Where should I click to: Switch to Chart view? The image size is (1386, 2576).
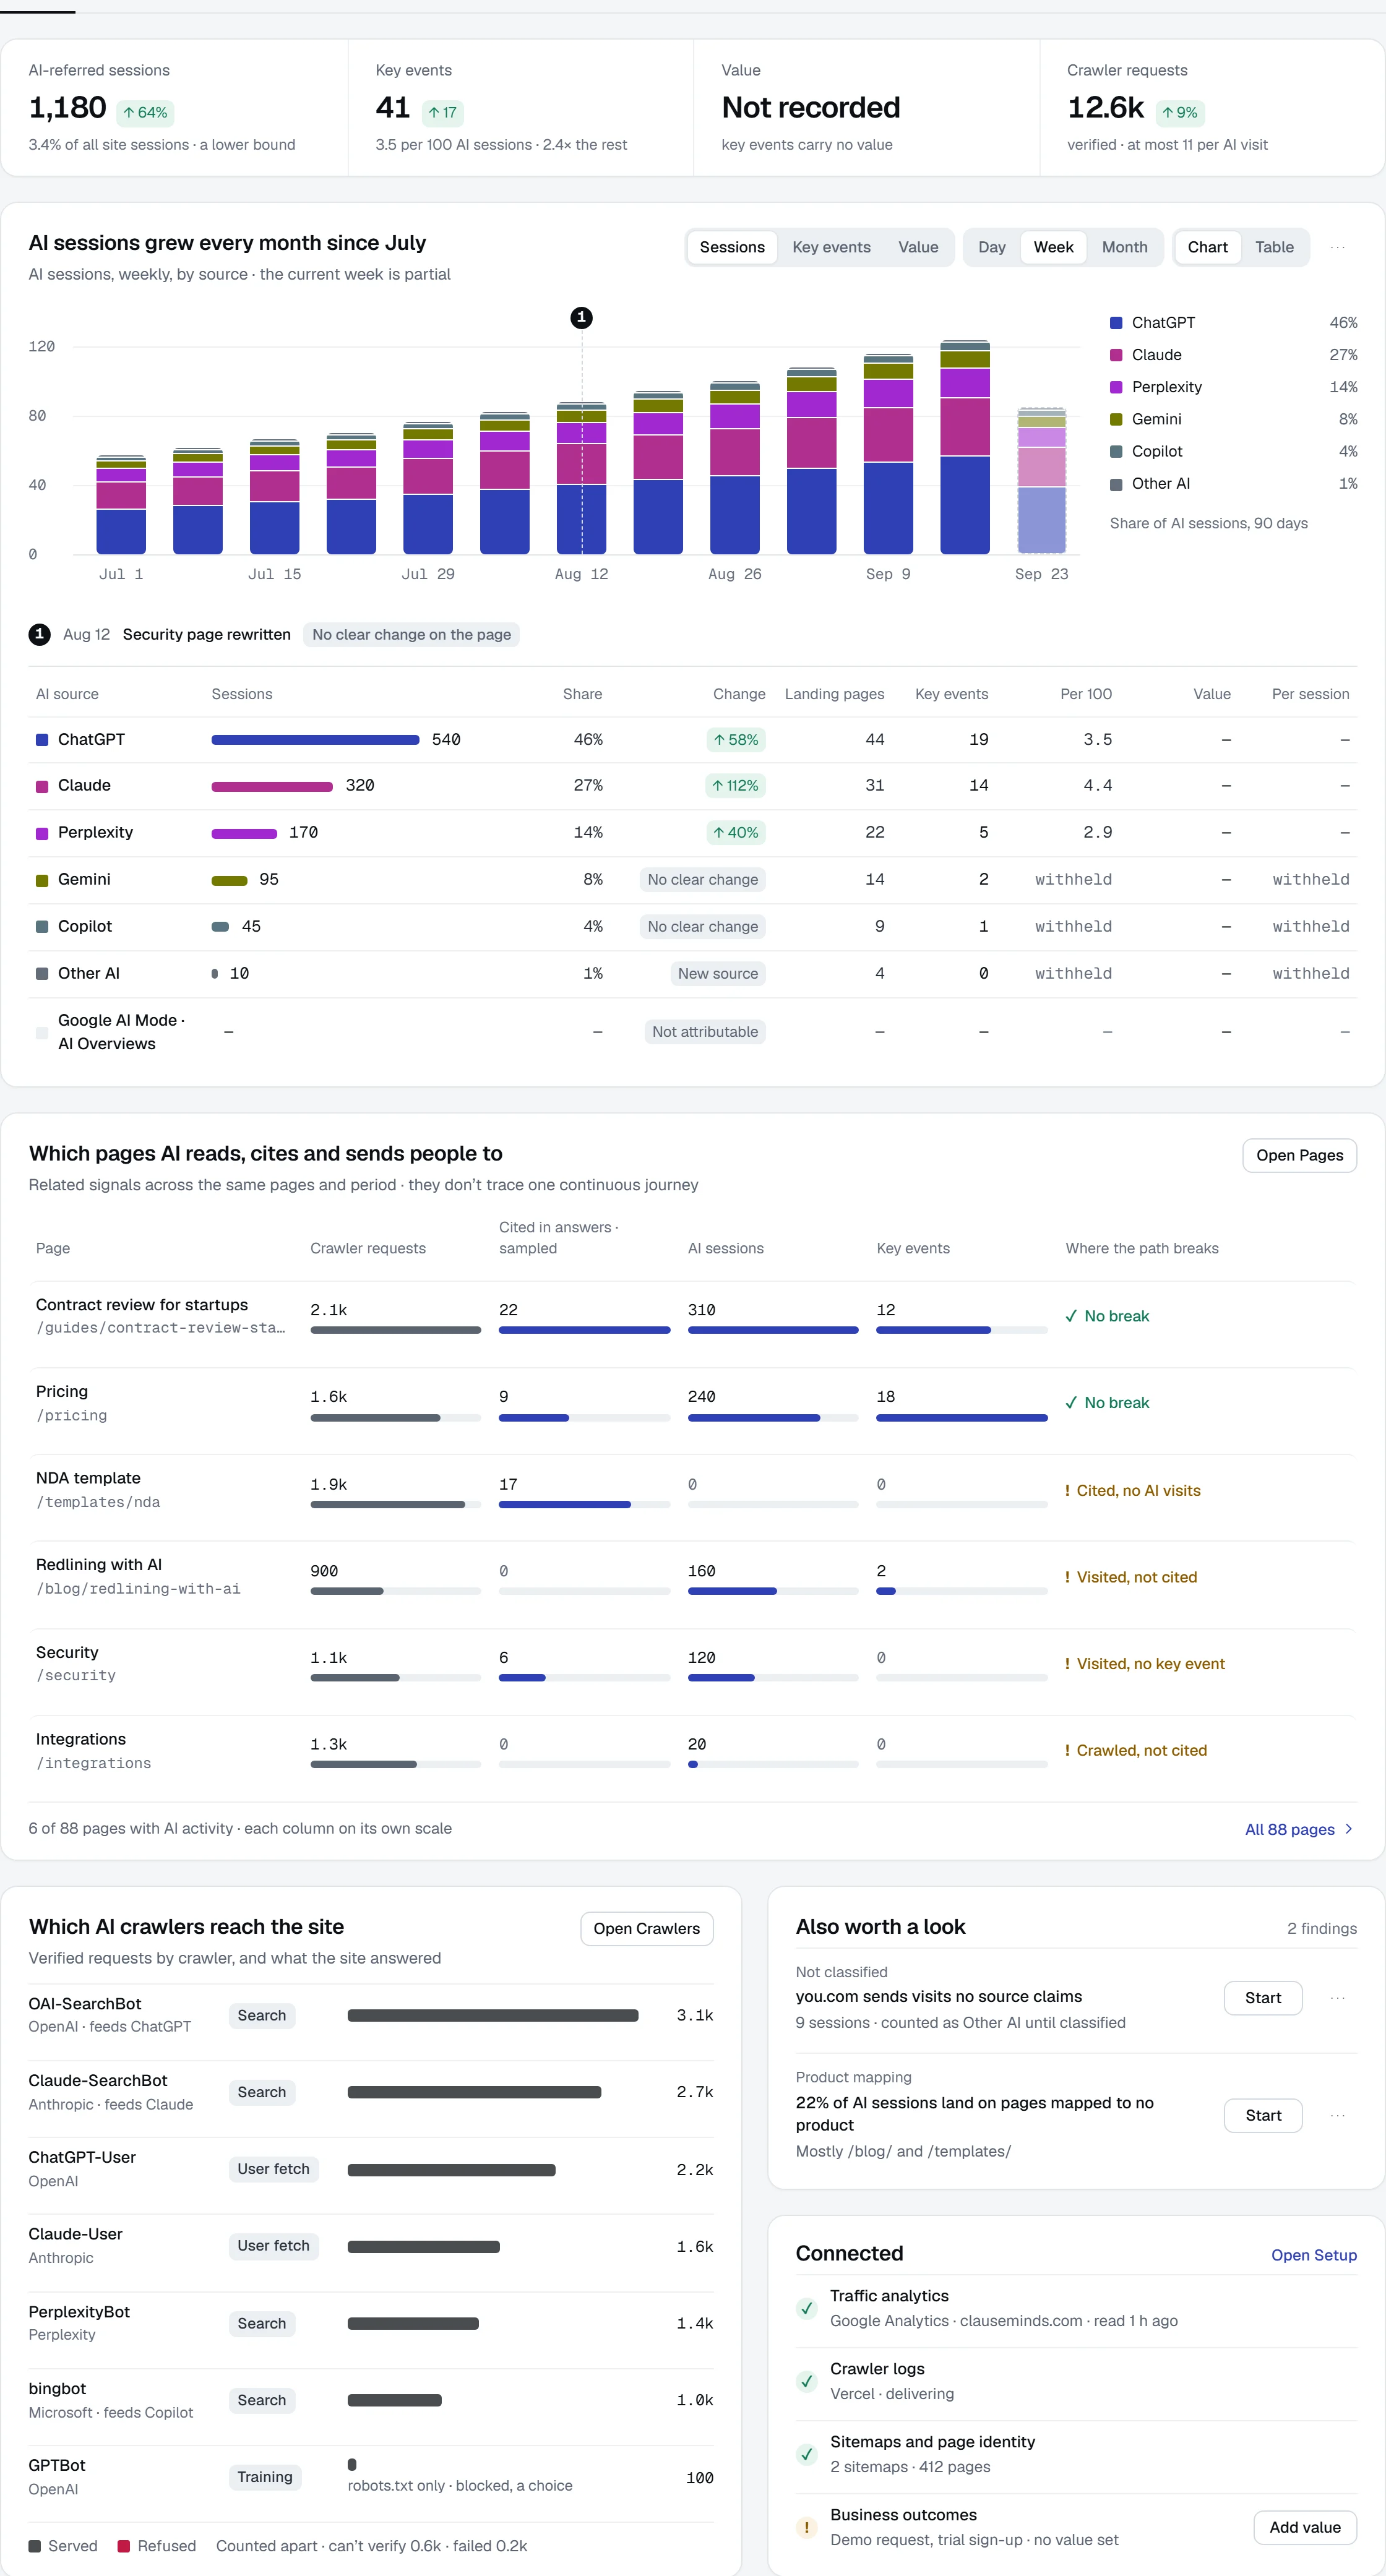point(1207,247)
